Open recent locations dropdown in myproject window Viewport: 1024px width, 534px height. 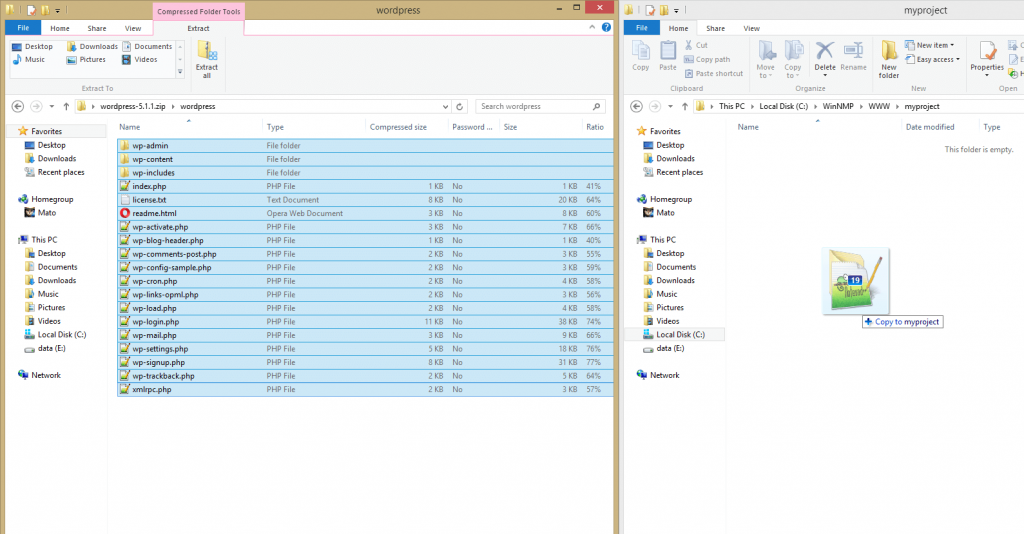pos(670,106)
